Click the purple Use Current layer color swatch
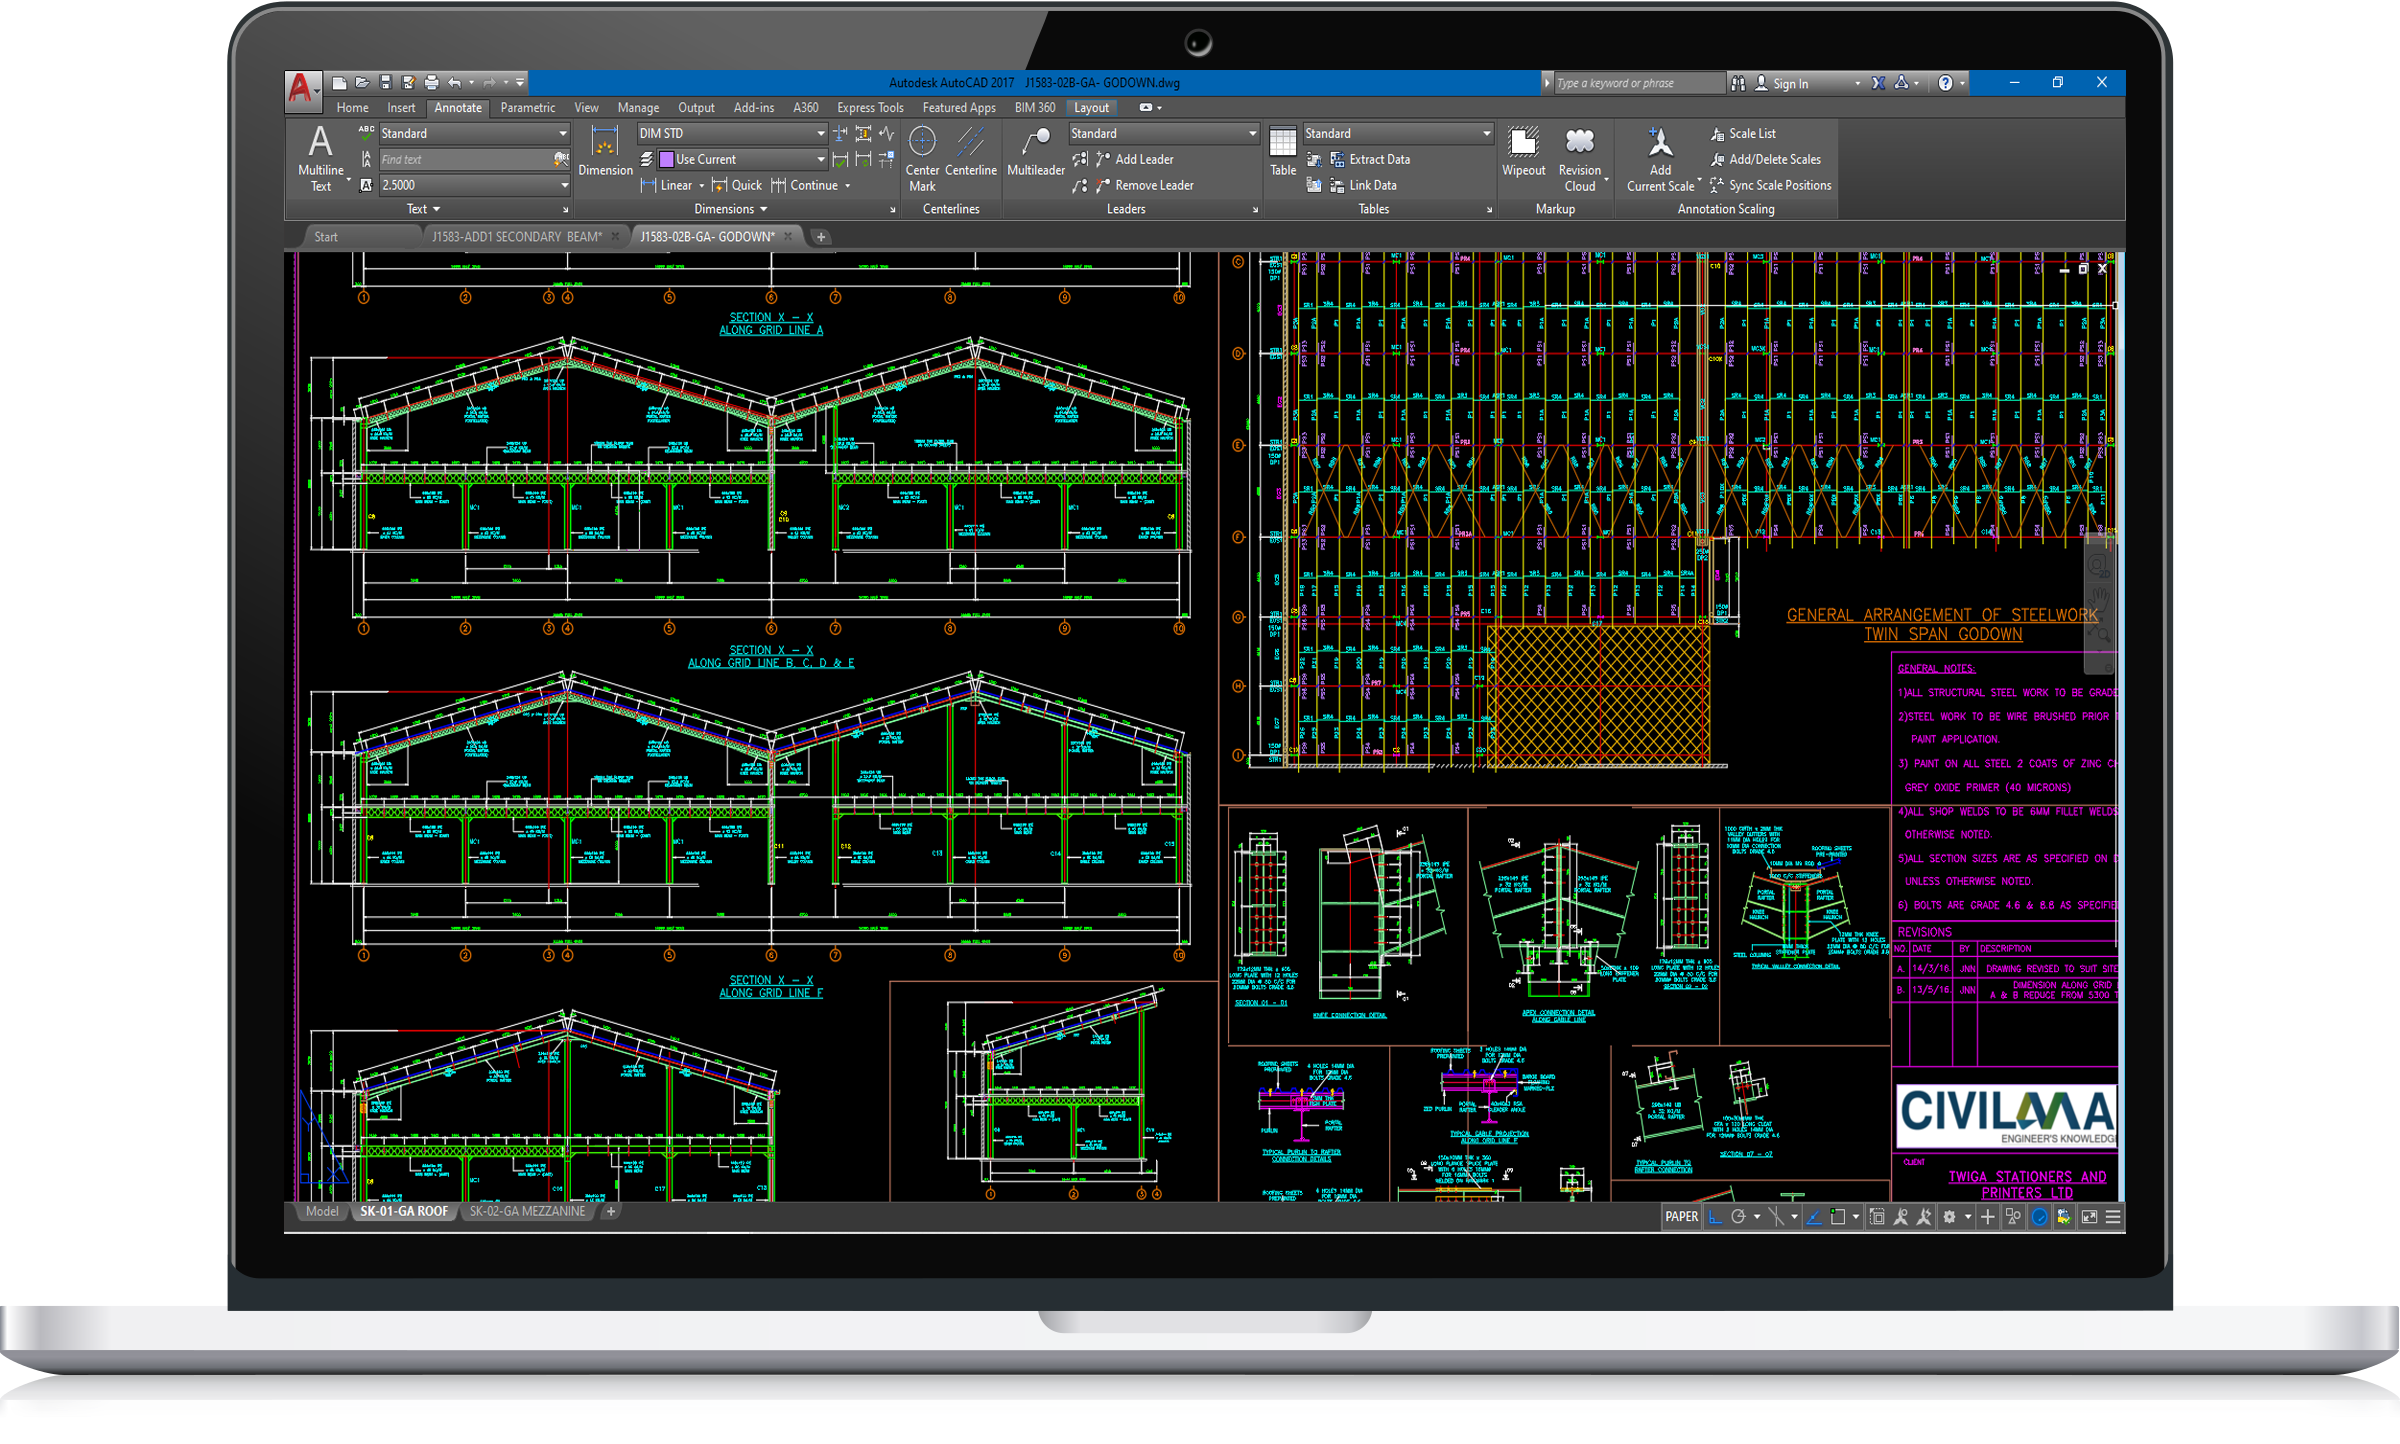2400x1444 pixels. coord(666,159)
